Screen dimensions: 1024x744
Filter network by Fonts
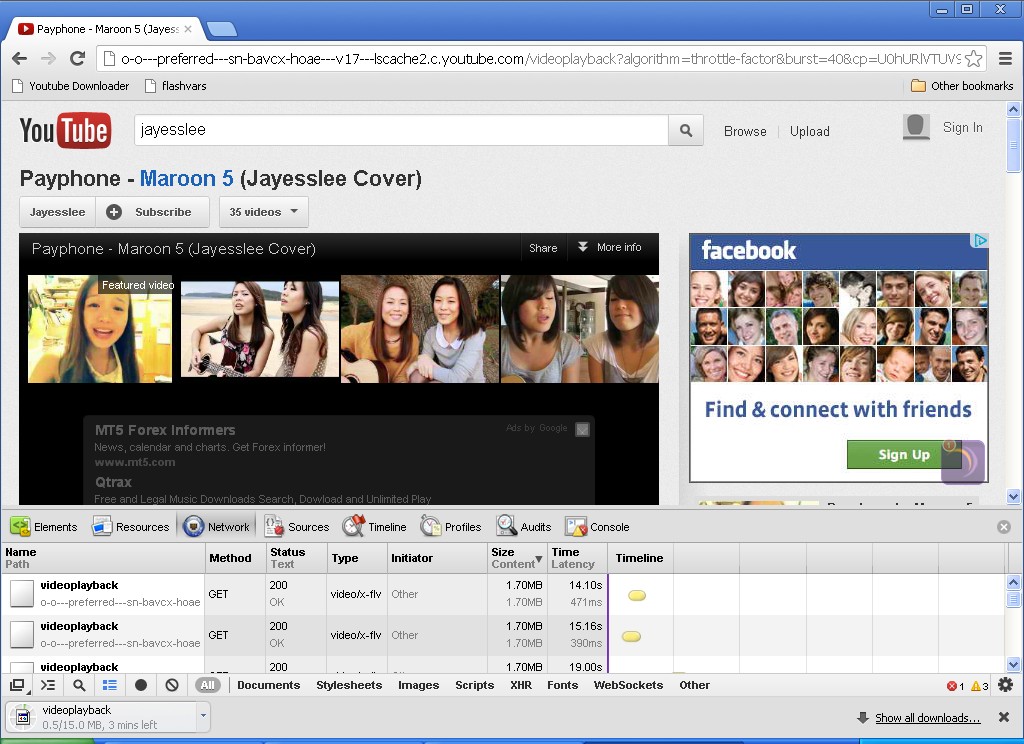tap(562, 685)
